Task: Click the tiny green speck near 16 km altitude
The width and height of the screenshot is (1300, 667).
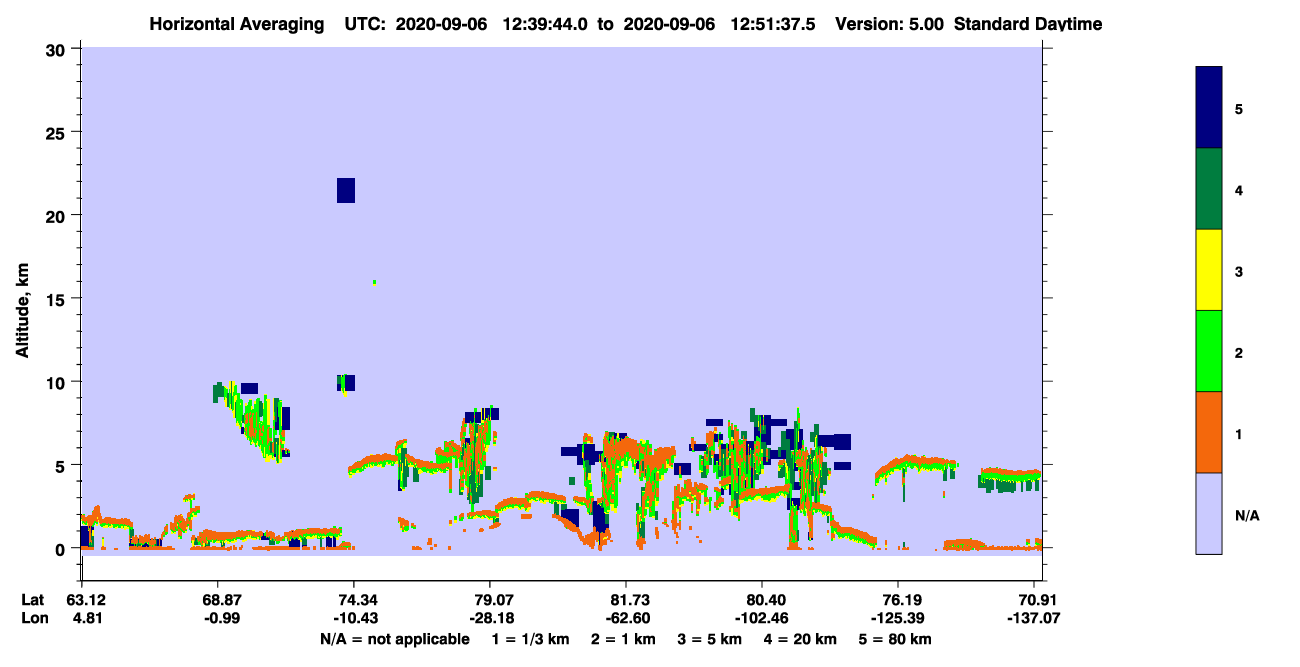Action: 374,282
